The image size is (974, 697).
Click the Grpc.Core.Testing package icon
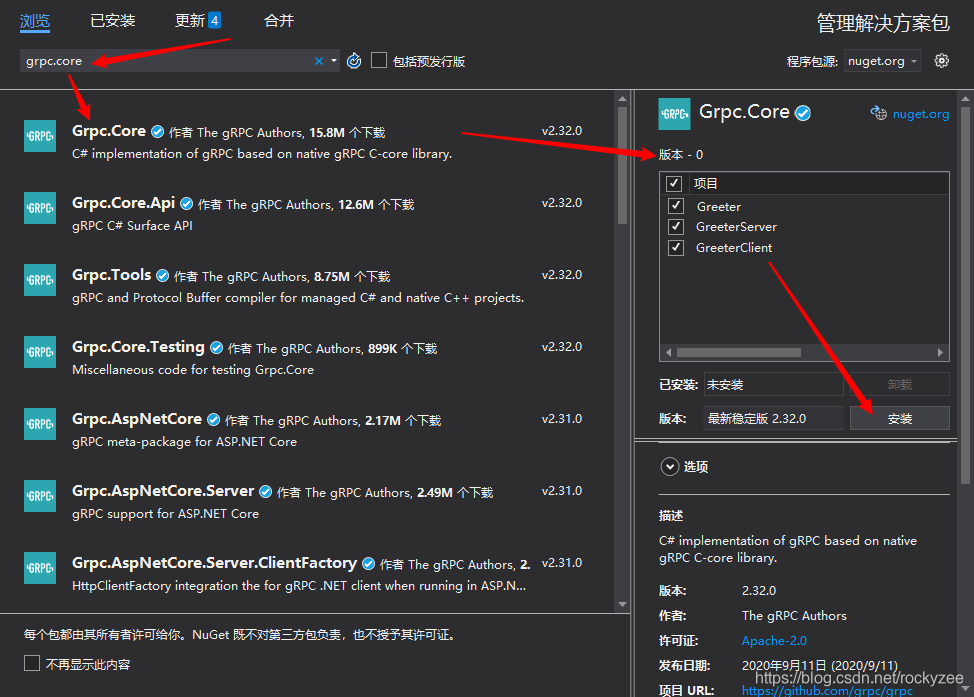(x=40, y=352)
